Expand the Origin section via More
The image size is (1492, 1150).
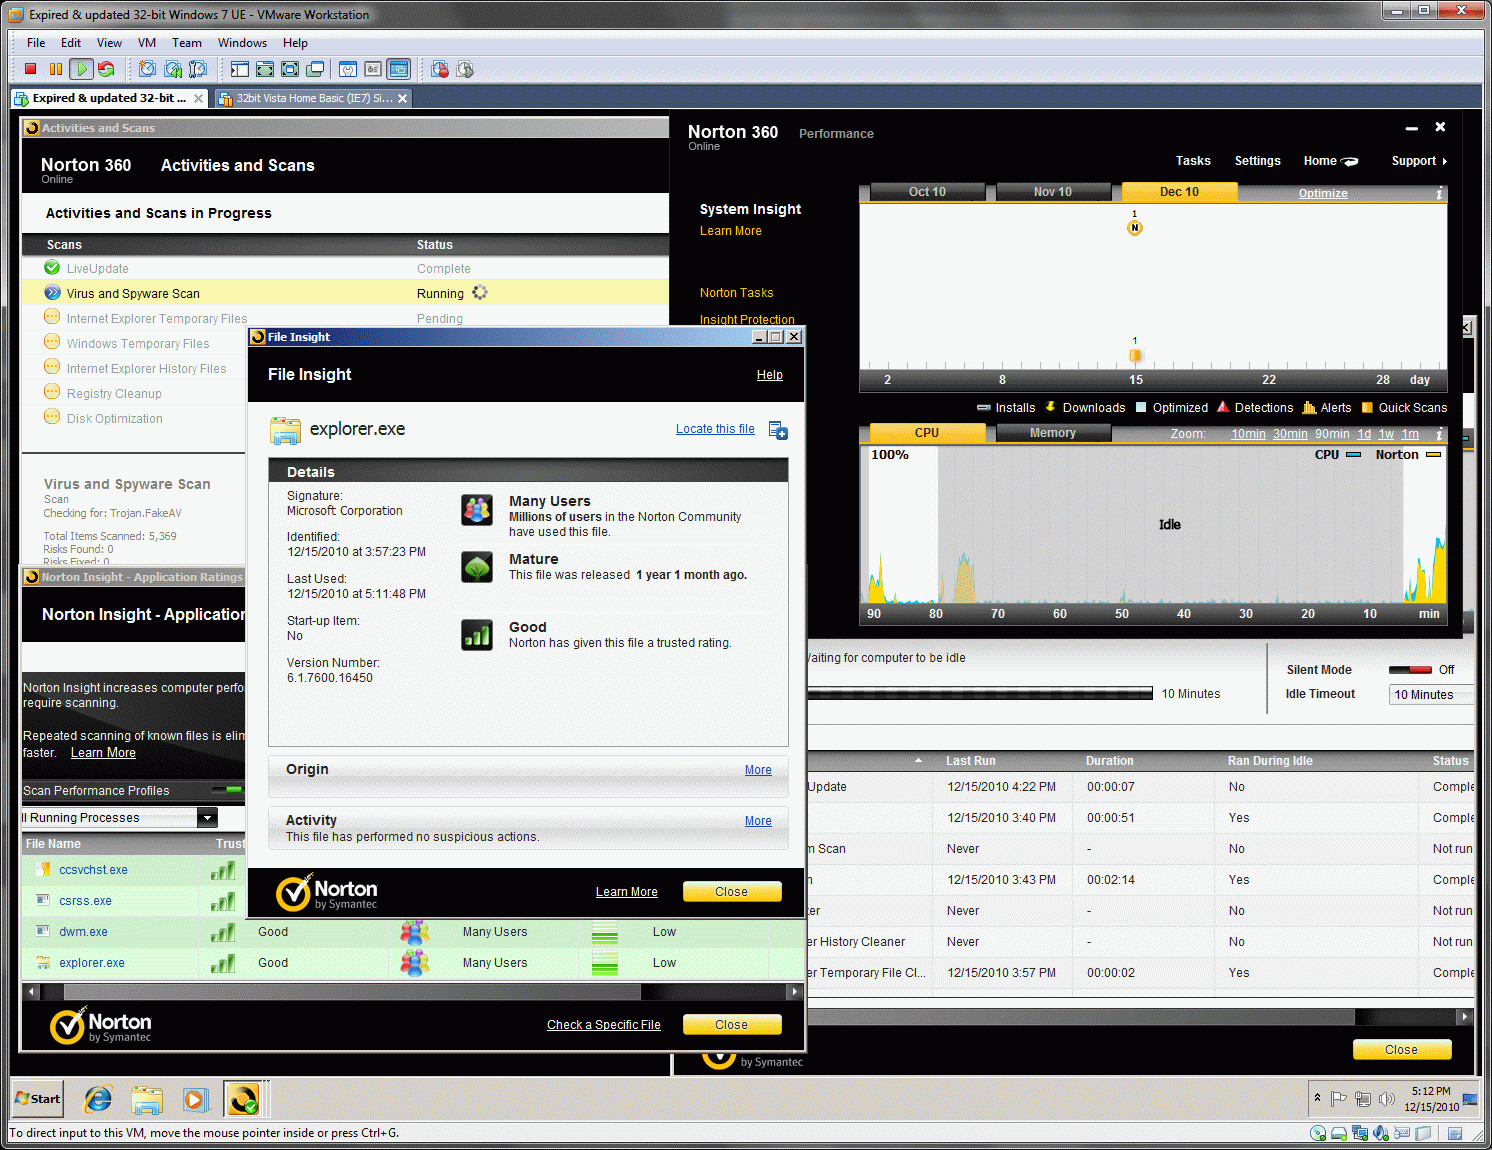point(757,770)
